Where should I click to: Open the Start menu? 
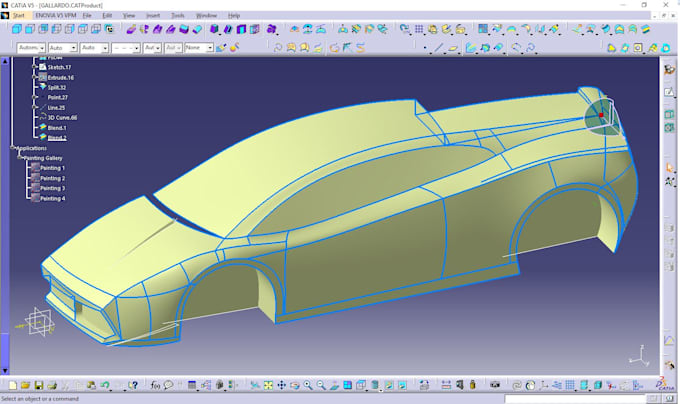coord(19,16)
